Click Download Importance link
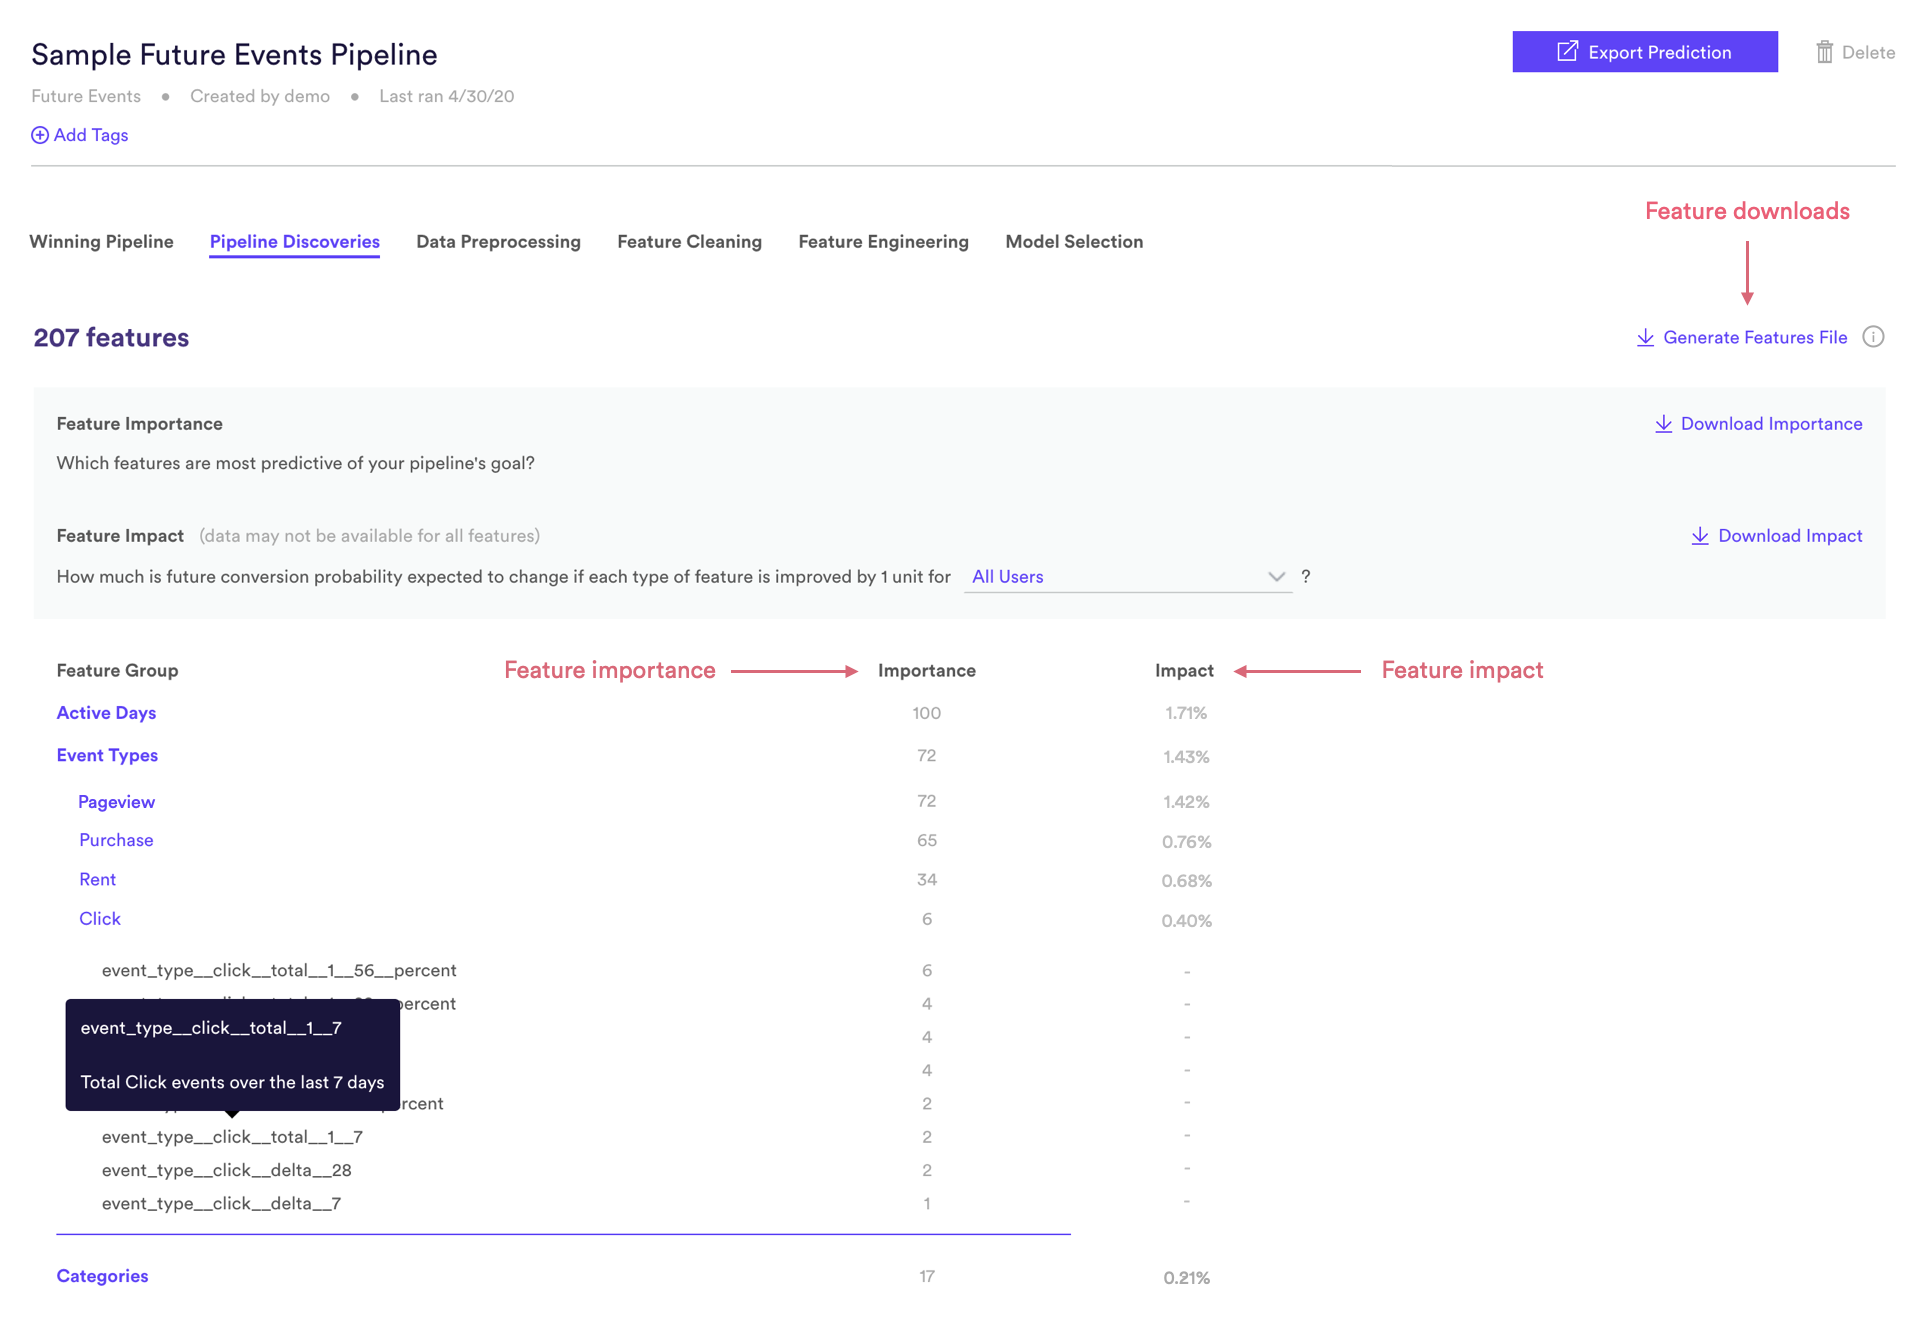This screenshot has width=1925, height=1317. [x=1771, y=424]
